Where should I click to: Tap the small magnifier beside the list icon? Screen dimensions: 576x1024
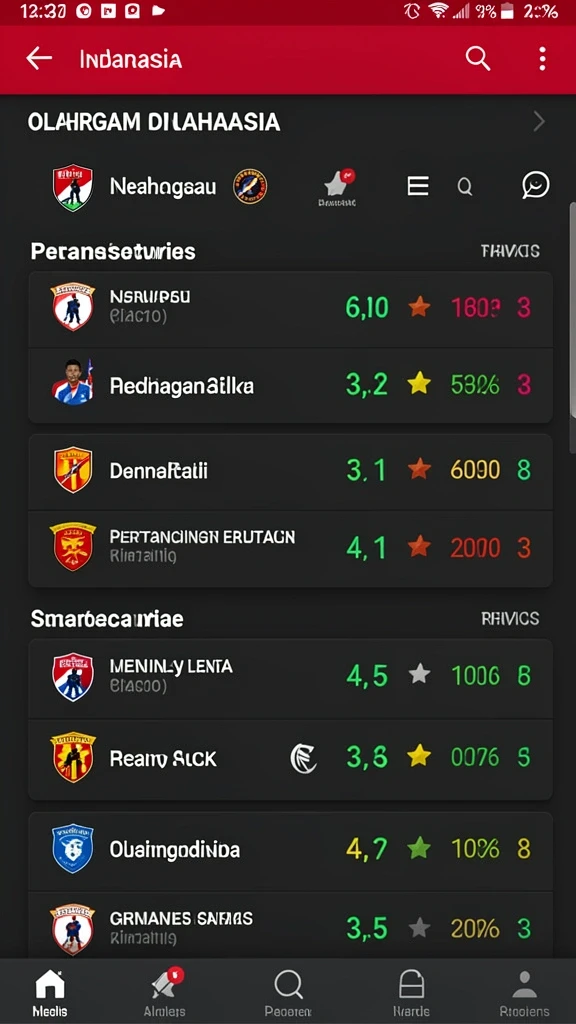[464, 187]
